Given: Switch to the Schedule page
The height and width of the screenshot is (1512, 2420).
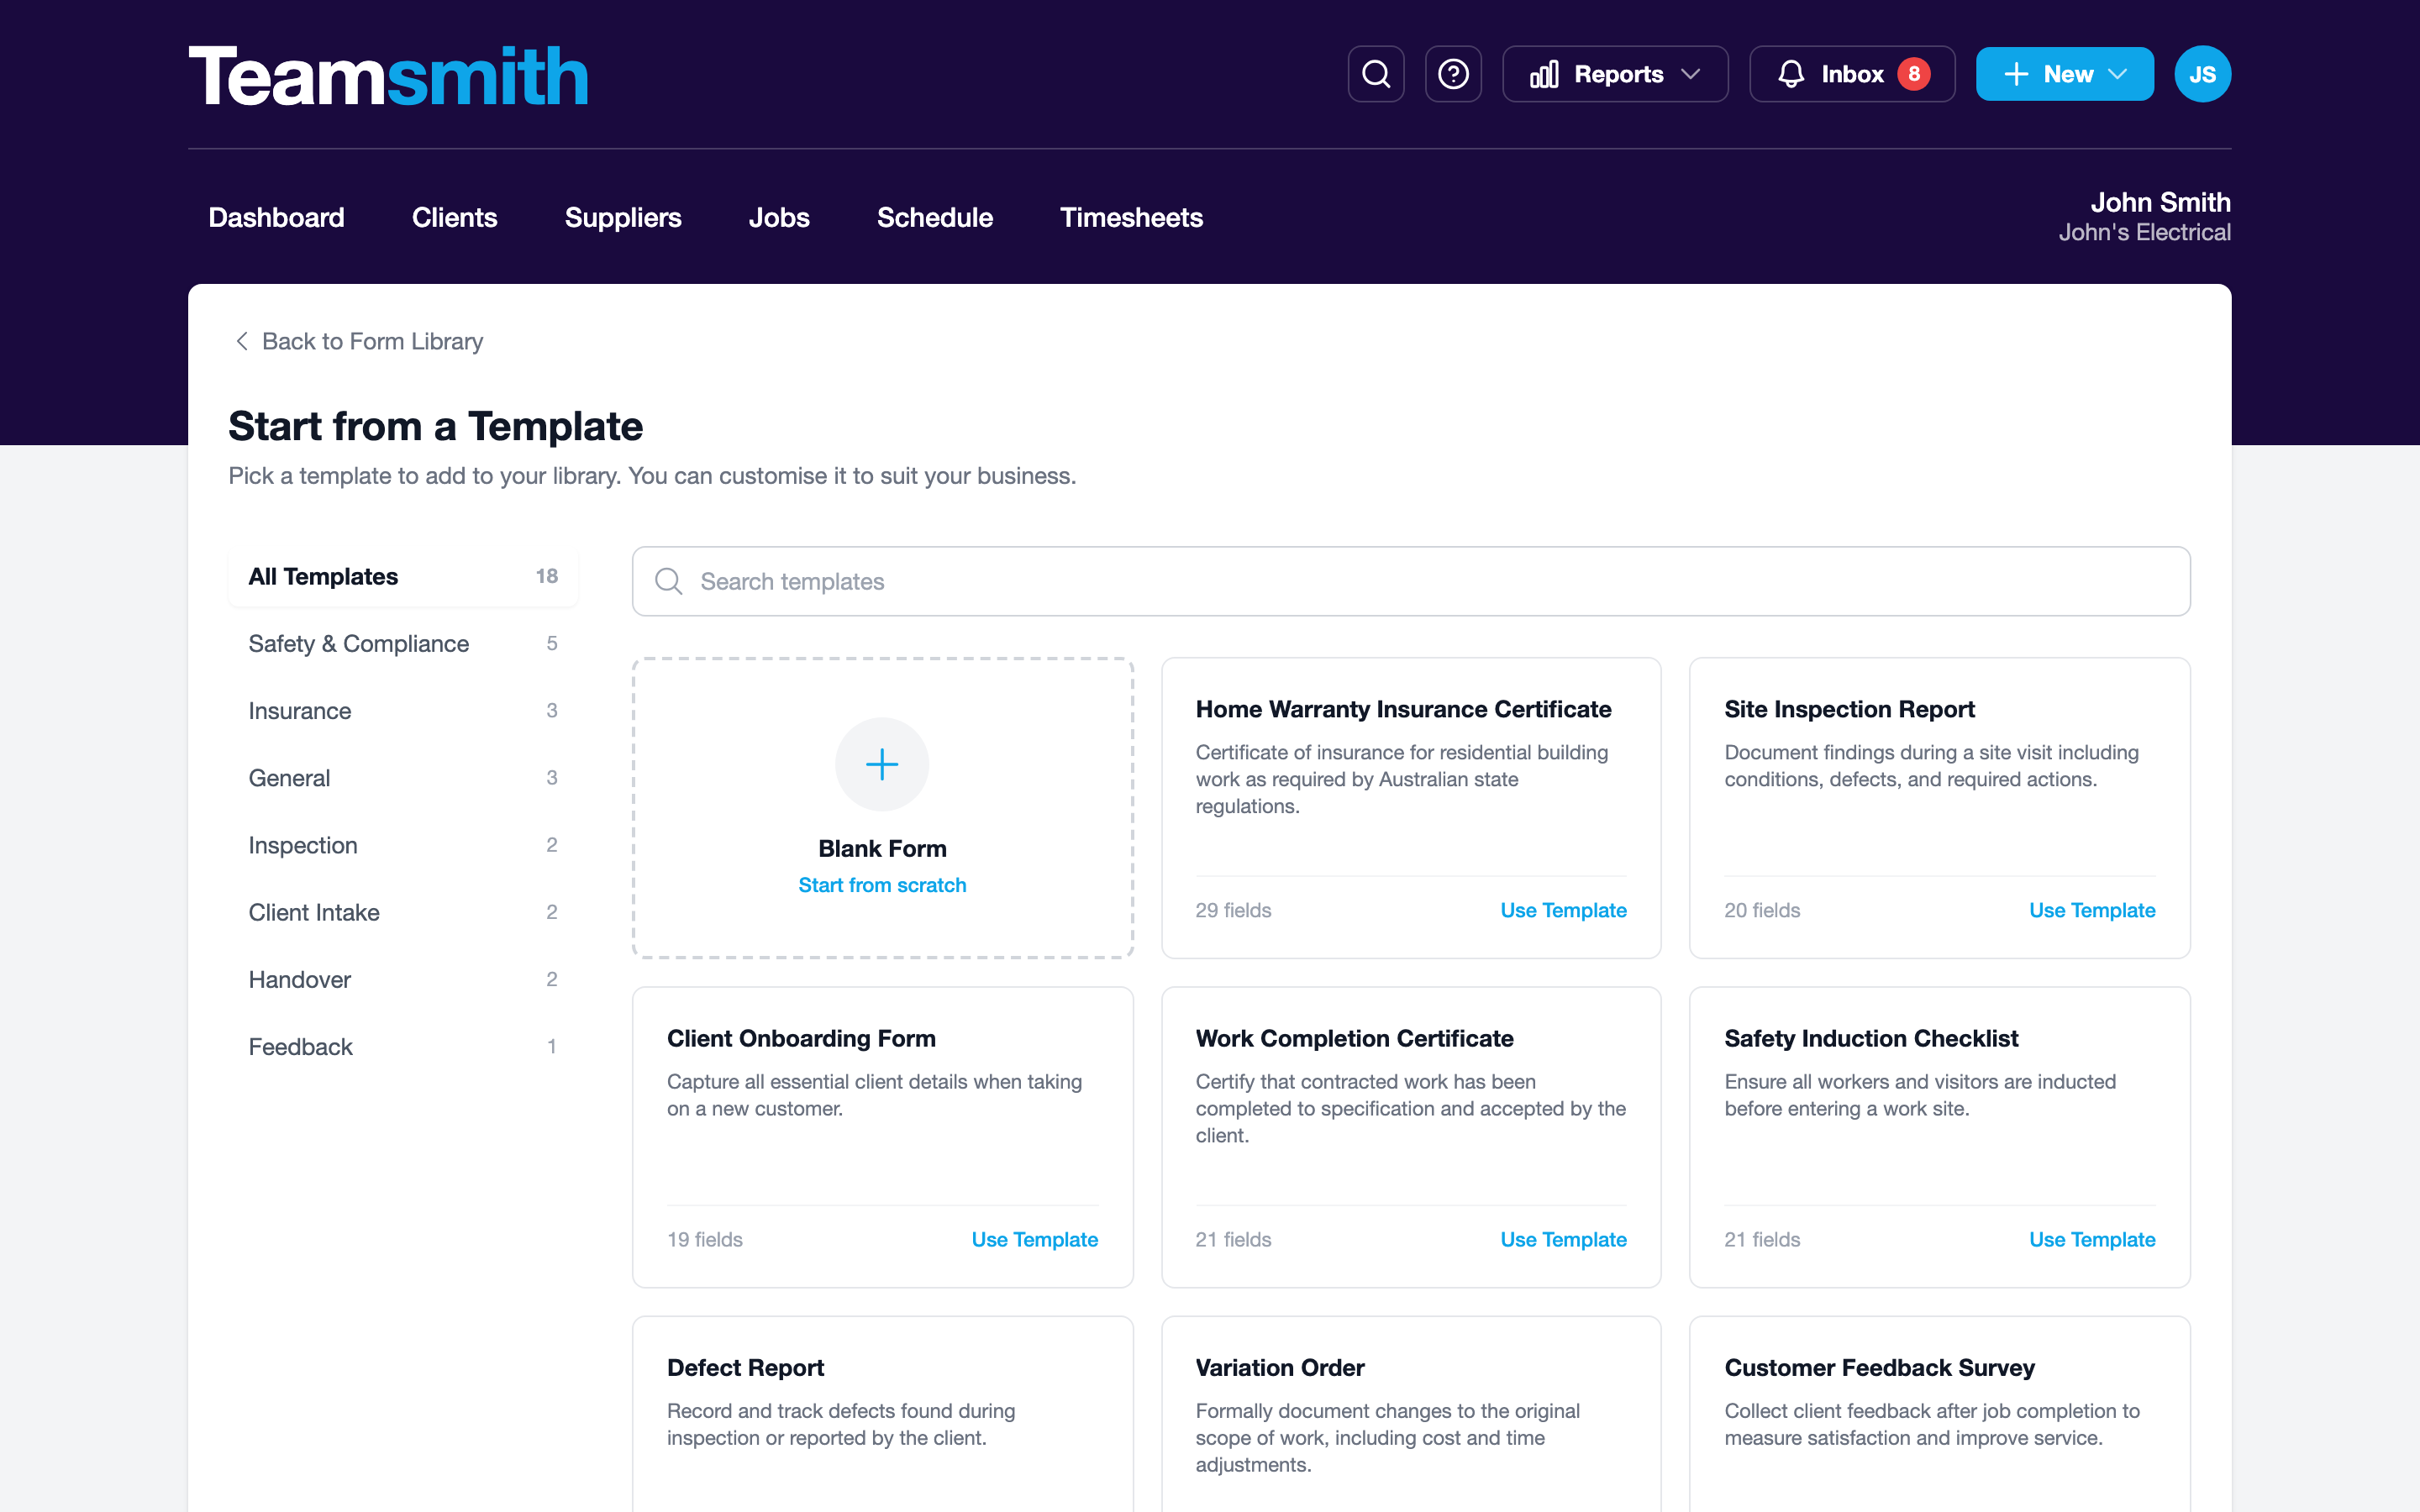Looking at the screenshot, I should point(935,217).
